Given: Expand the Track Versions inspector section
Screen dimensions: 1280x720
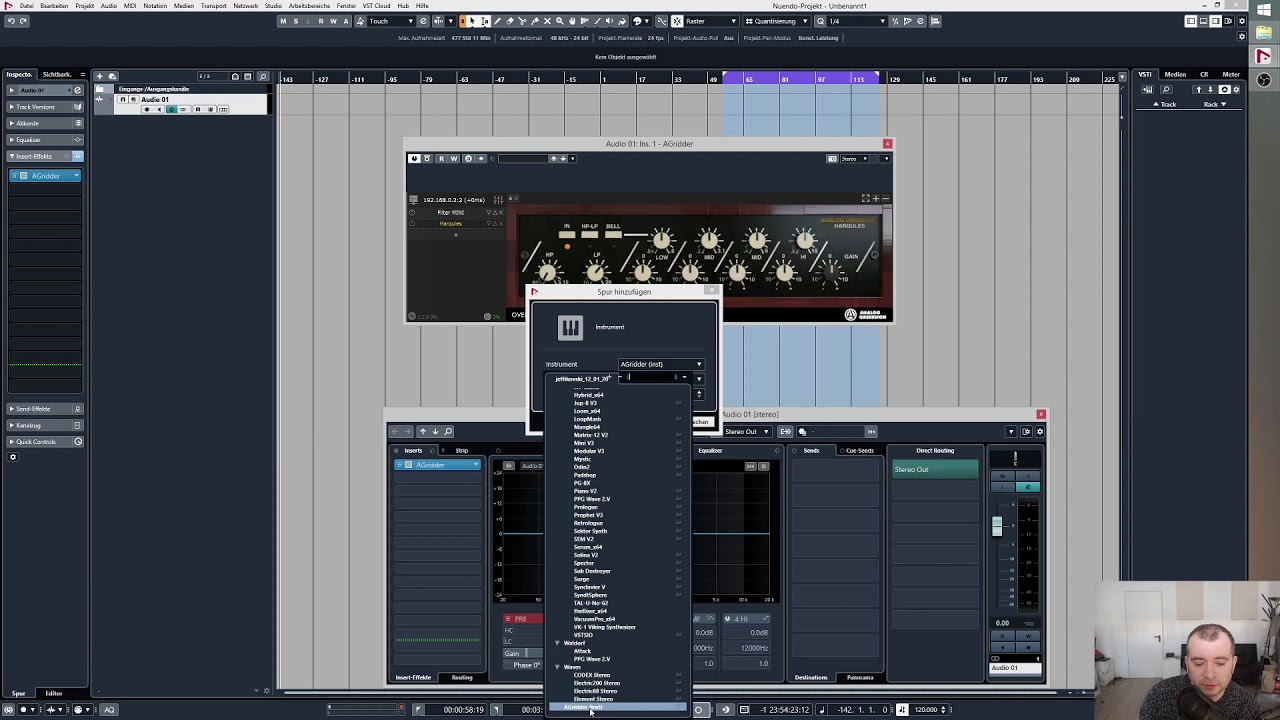Looking at the screenshot, I should (x=46, y=107).
